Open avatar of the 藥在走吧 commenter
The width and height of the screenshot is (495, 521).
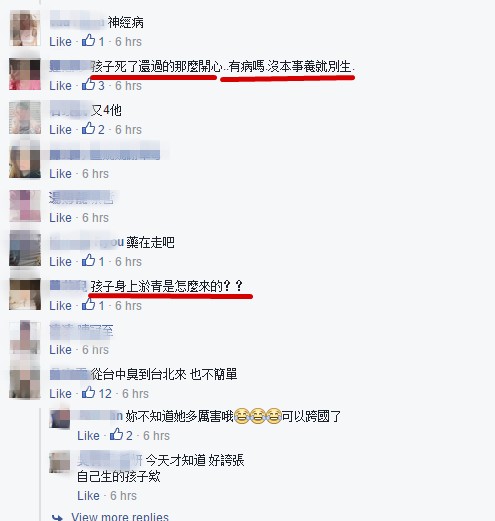tap(25, 250)
